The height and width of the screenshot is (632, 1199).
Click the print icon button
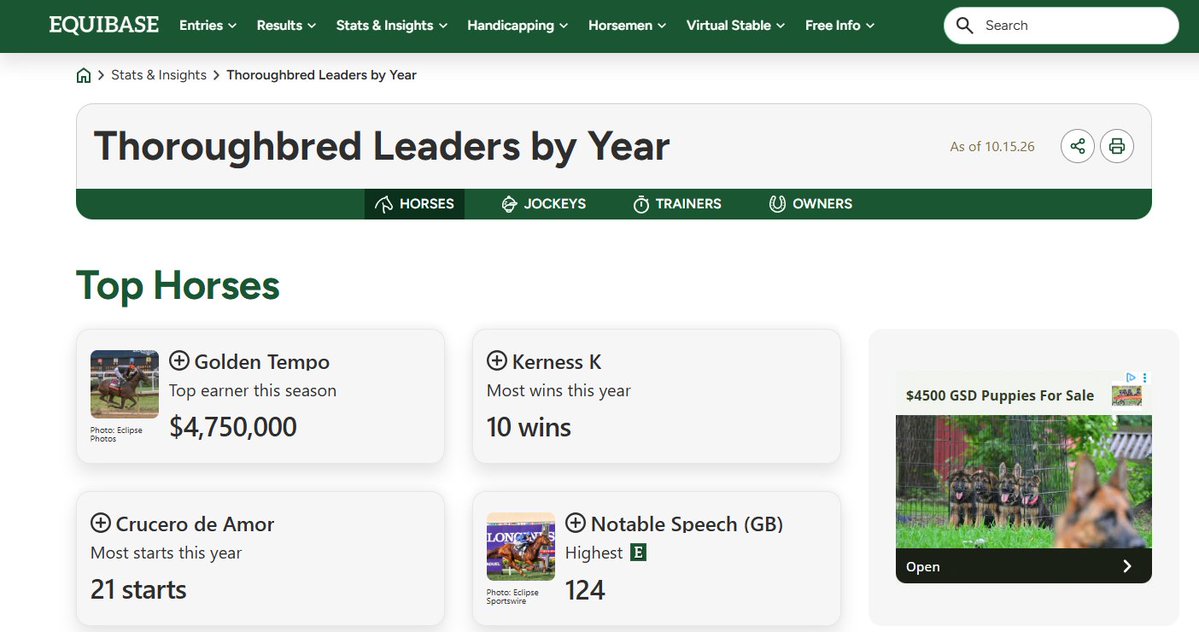[1116, 146]
